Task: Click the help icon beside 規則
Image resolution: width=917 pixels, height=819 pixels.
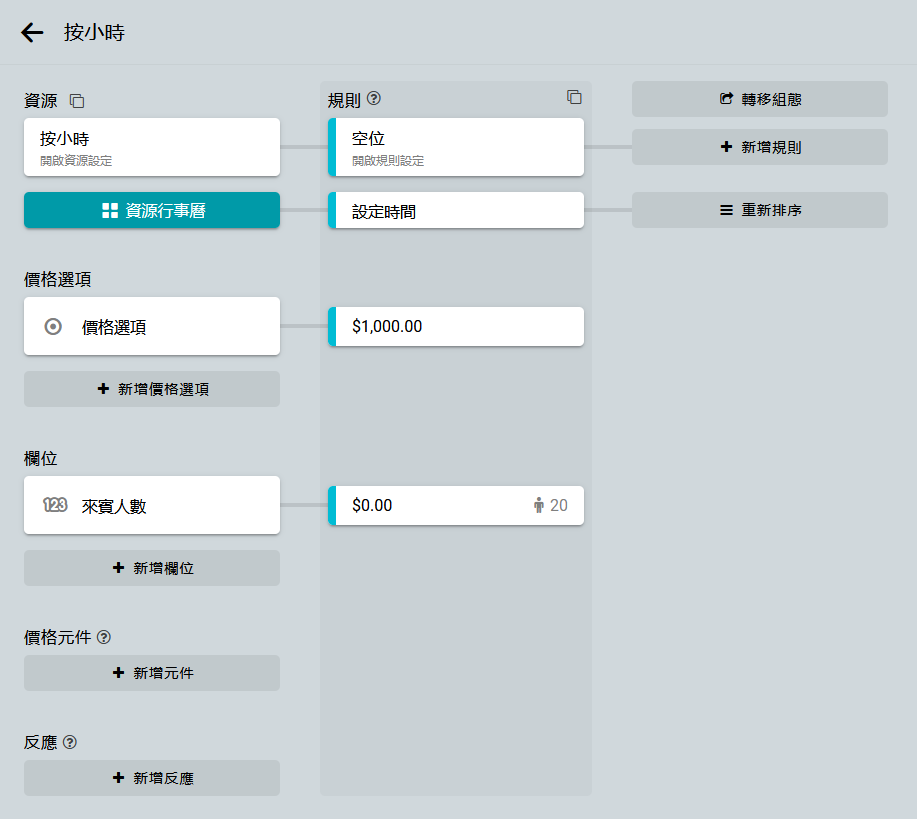Action: tap(374, 99)
